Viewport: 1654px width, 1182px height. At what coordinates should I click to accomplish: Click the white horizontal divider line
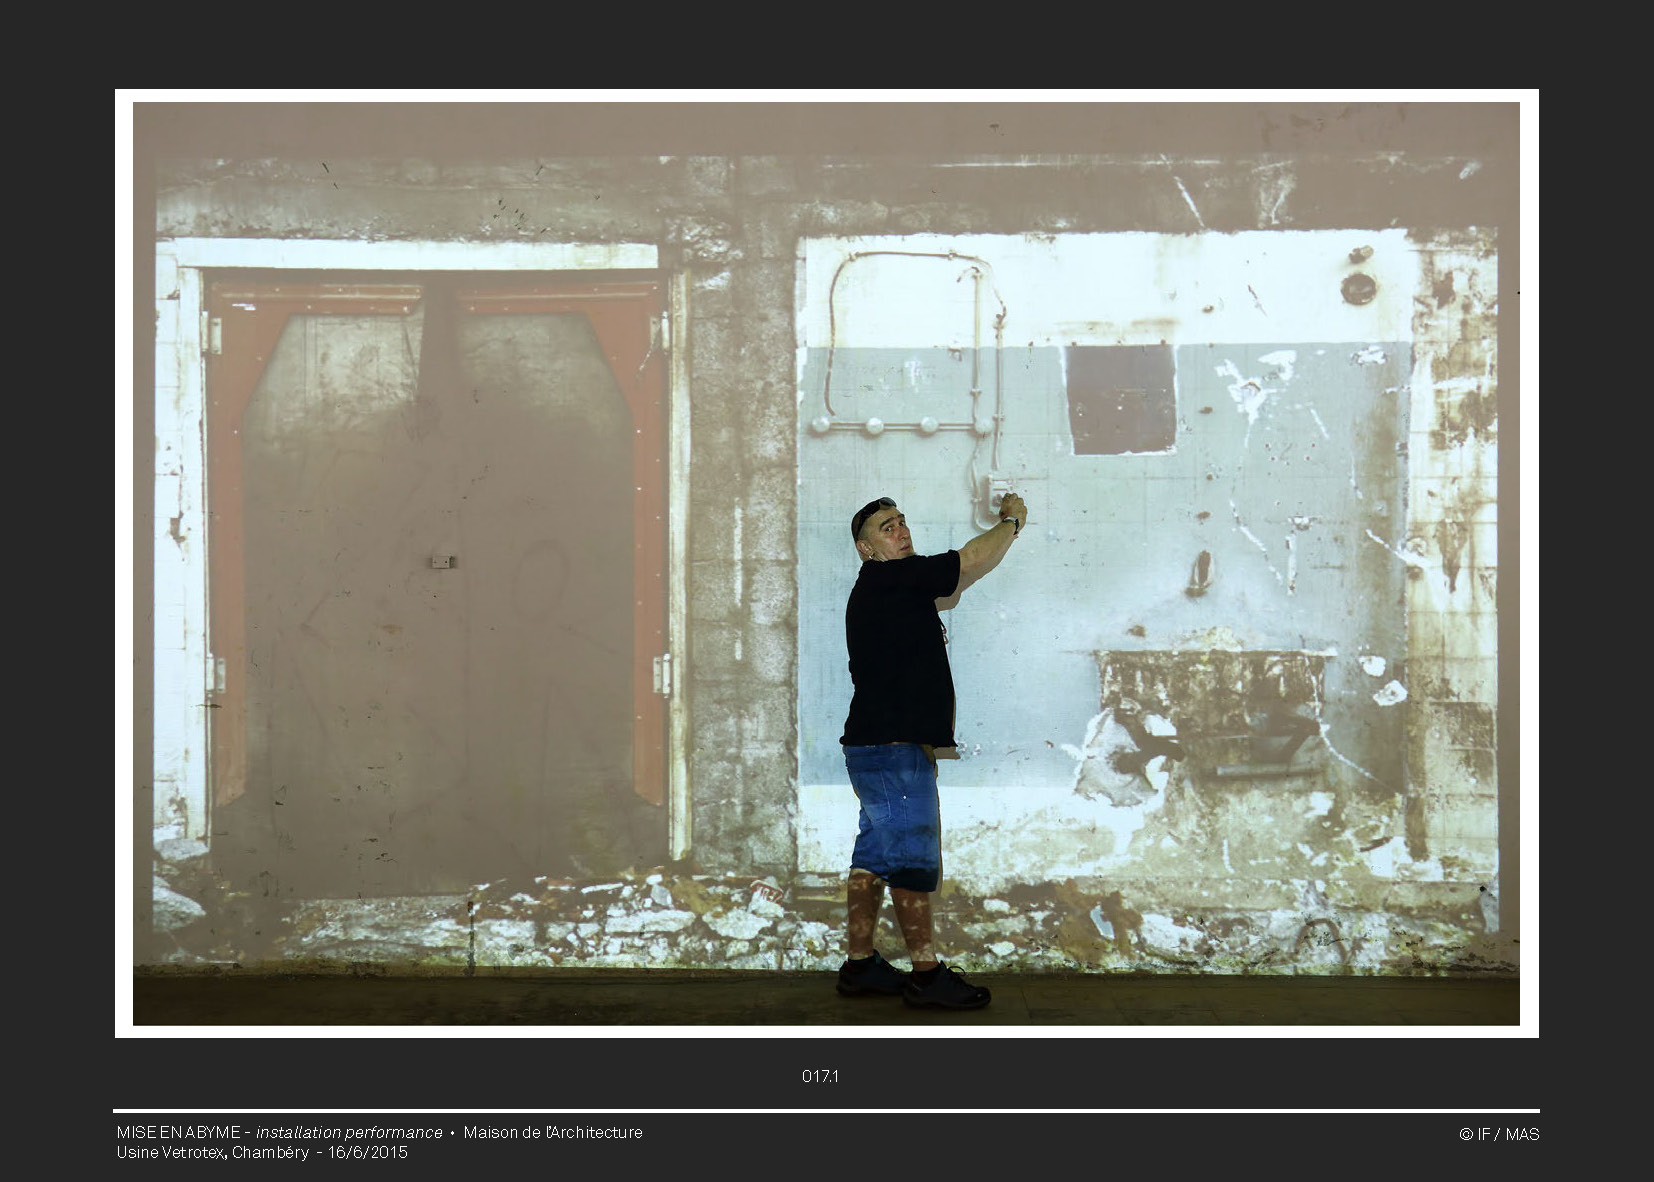coord(826,1110)
